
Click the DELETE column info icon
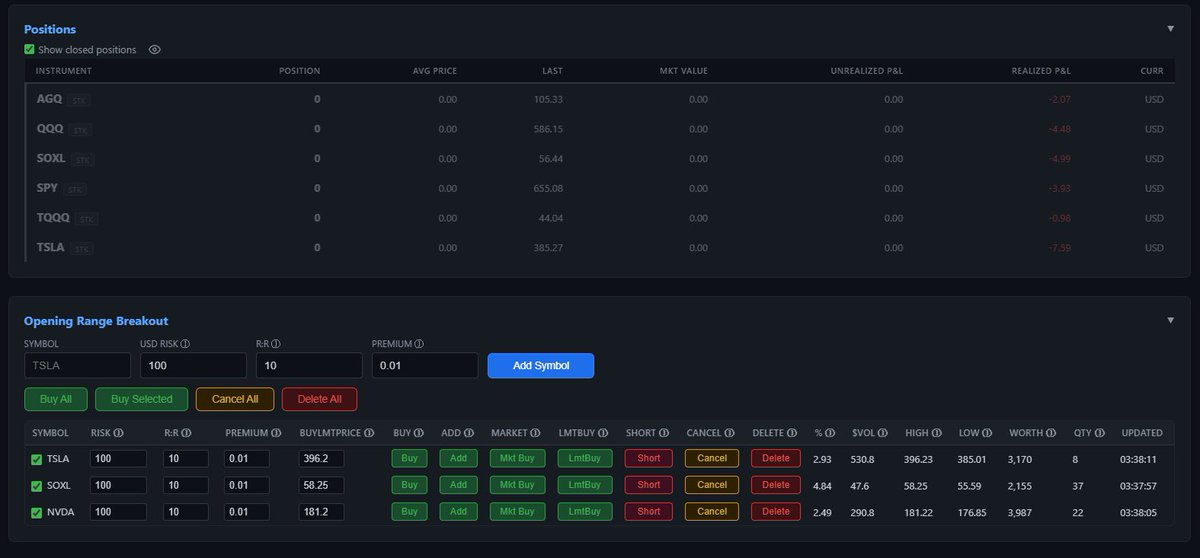(793, 433)
